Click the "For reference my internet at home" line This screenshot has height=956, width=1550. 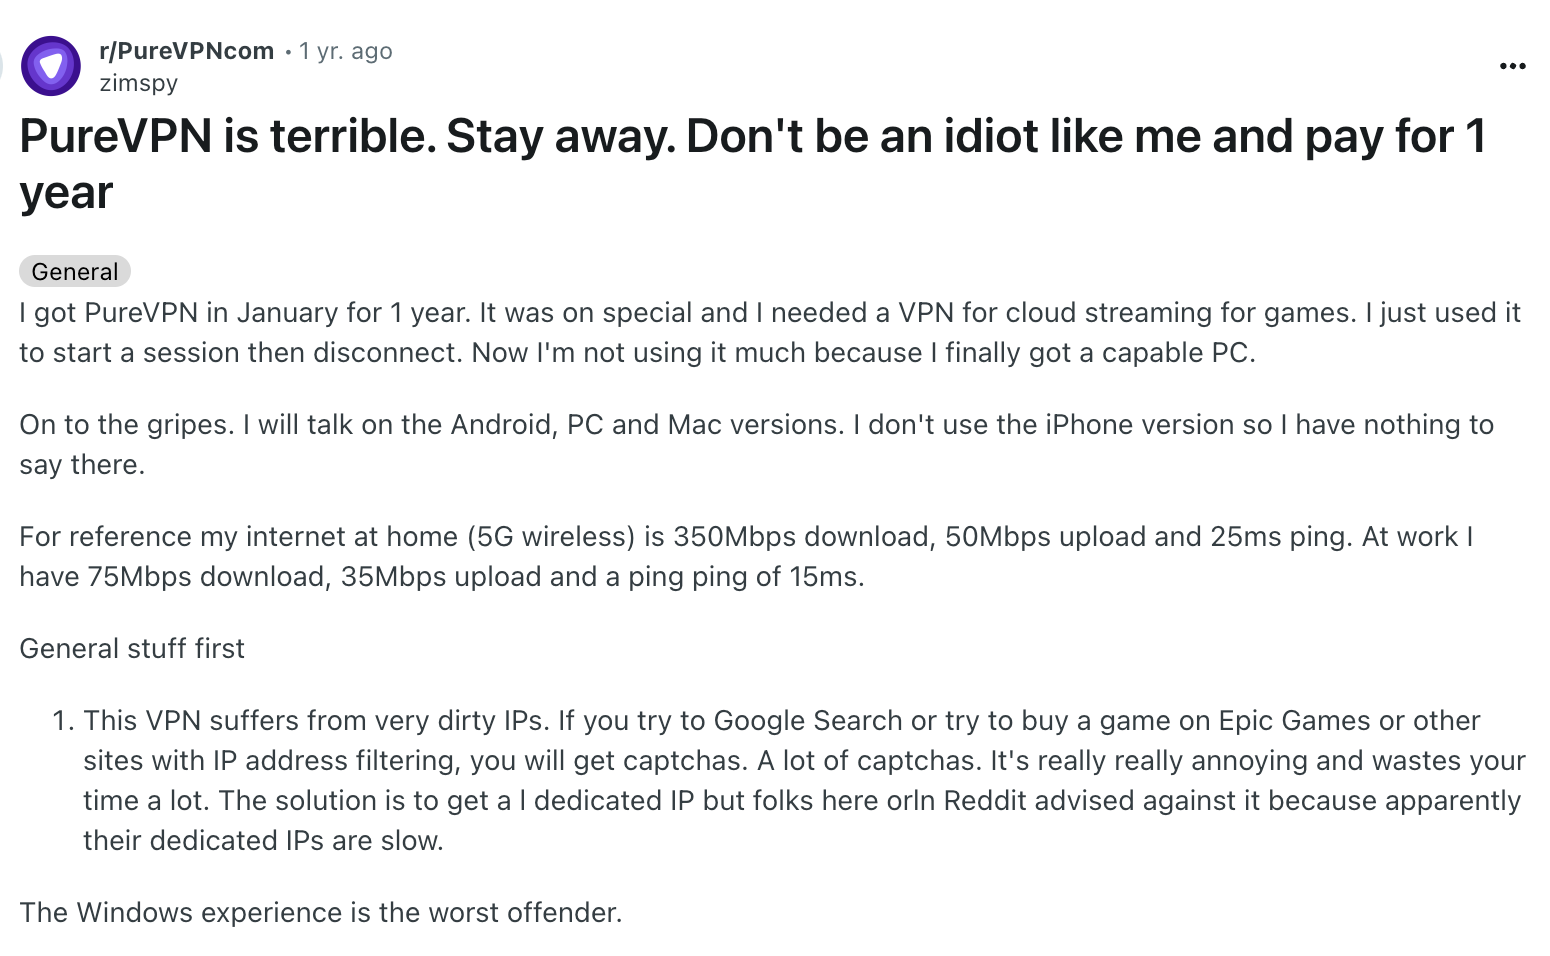746,536
